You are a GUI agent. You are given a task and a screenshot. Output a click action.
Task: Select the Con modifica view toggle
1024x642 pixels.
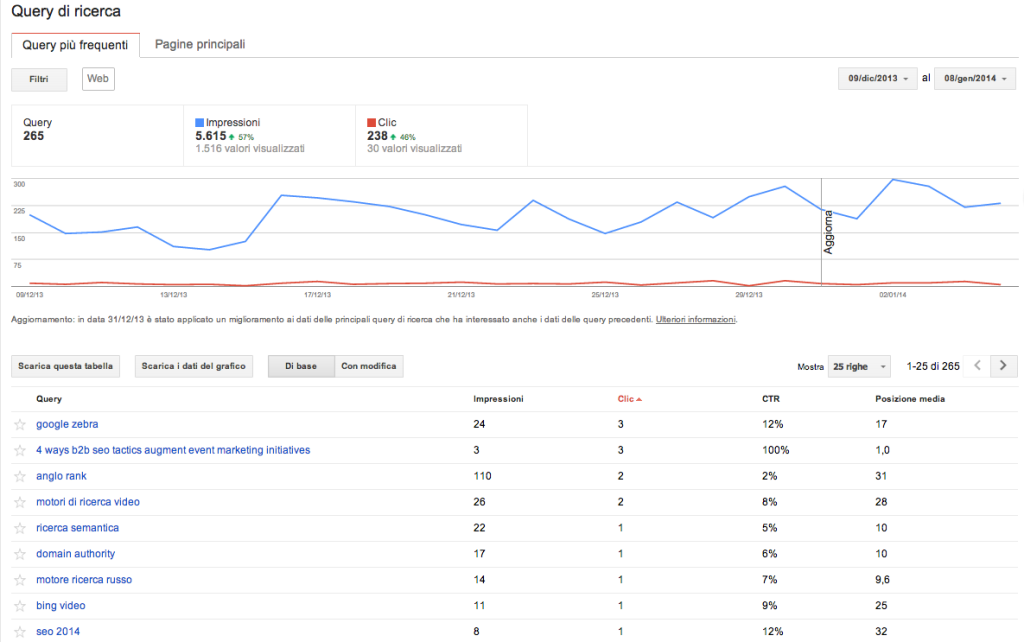(368, 366)
